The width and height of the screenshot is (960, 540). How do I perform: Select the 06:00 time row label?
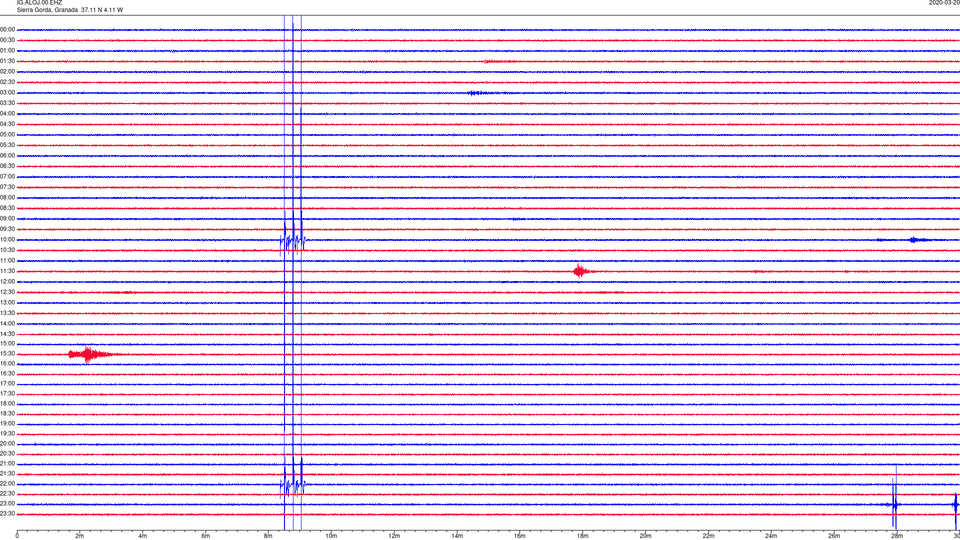click(x=7, y=156)
